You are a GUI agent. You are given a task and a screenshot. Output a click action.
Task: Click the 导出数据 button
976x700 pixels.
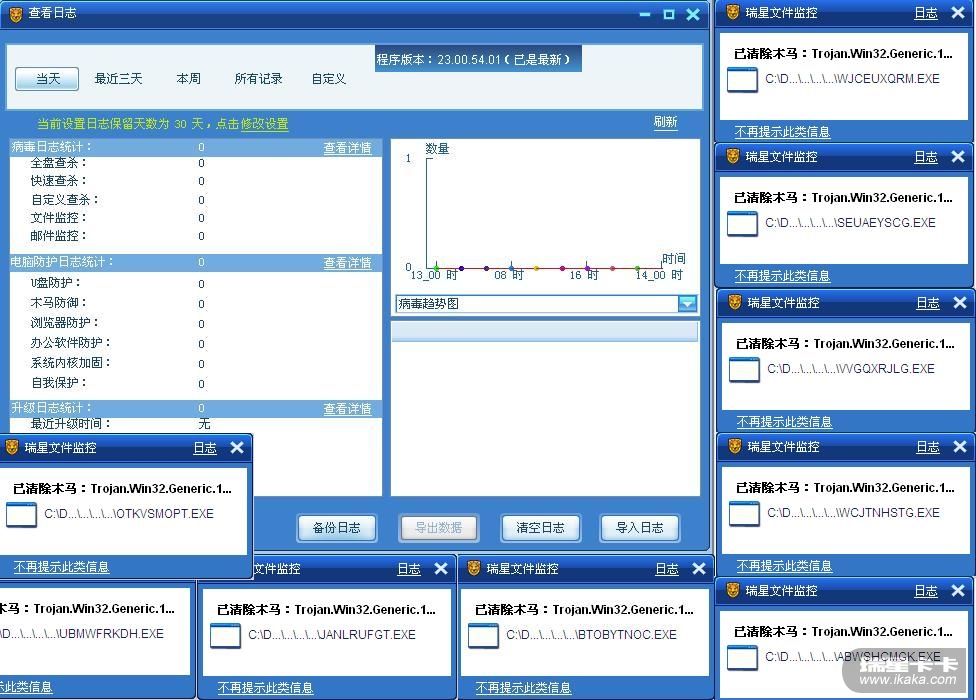point(438,528)
